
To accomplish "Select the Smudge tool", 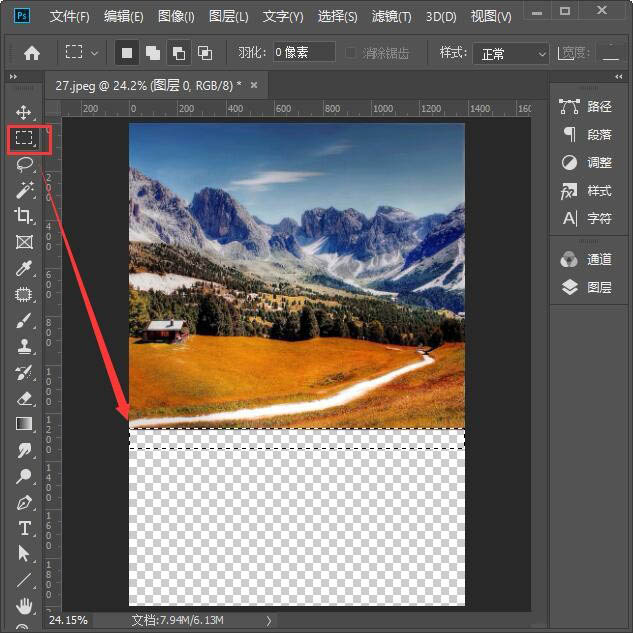I will point(24,450).
